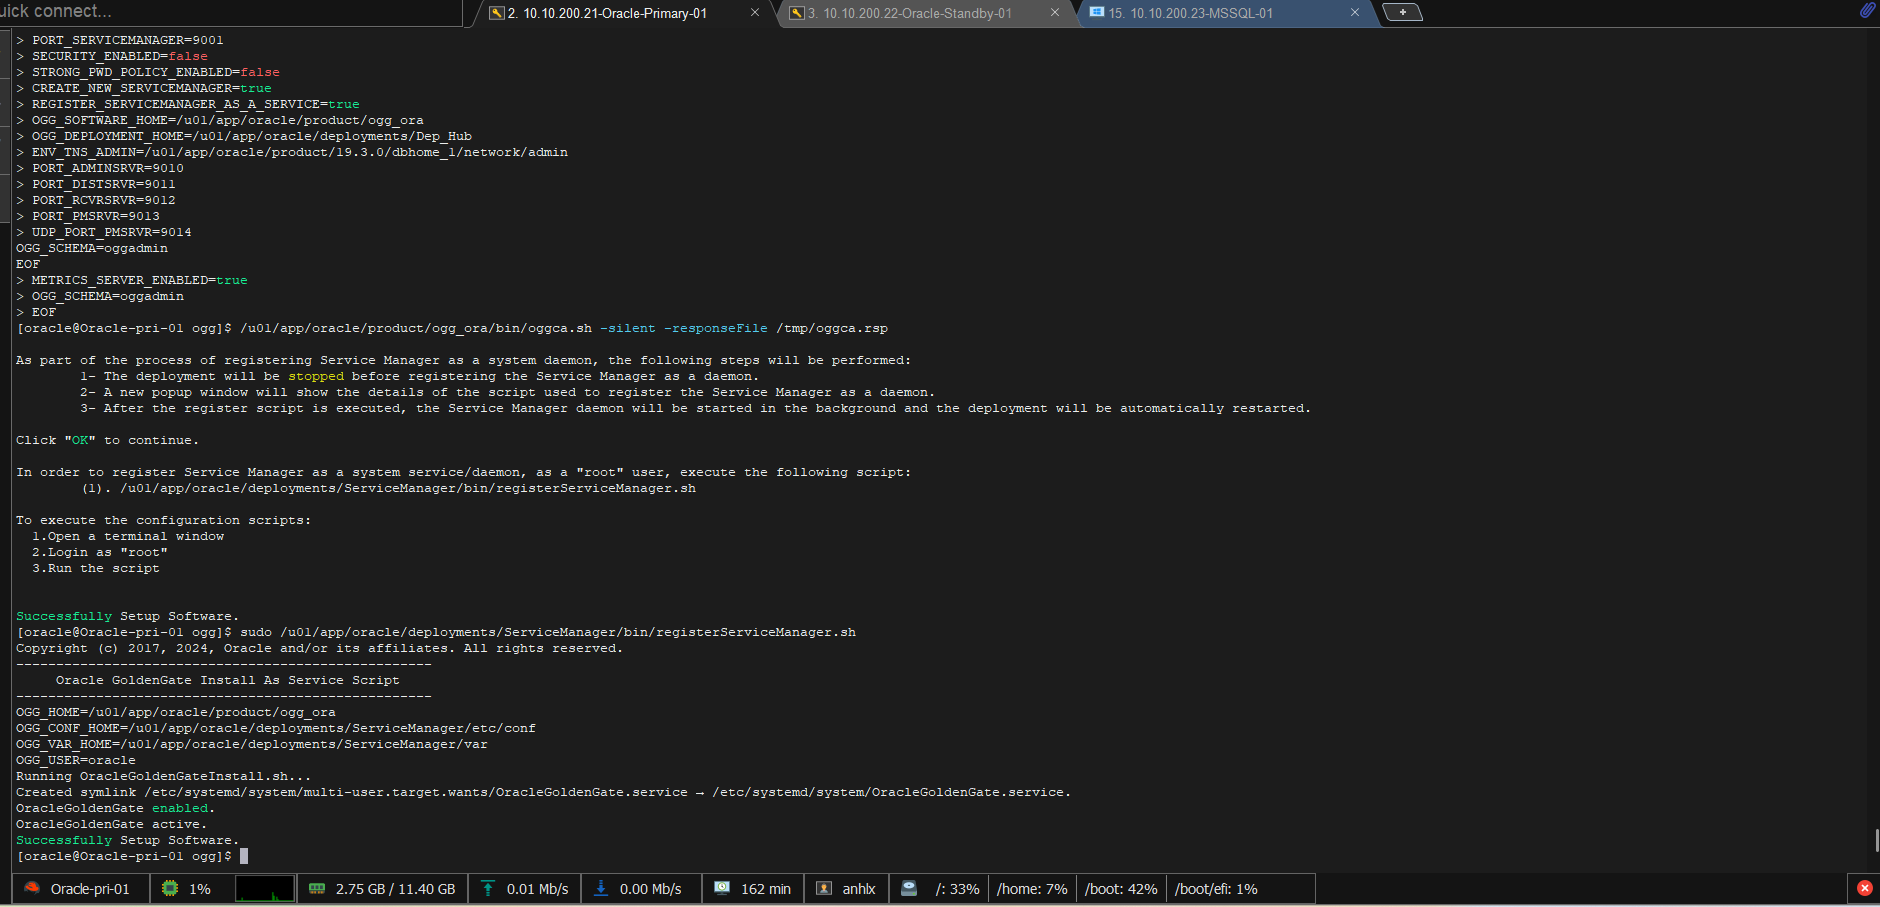The width and height of the screenshot is (1880, 907).
Task: Close the remote monitoring bar red X
Action: click(x=1865, y=888)
